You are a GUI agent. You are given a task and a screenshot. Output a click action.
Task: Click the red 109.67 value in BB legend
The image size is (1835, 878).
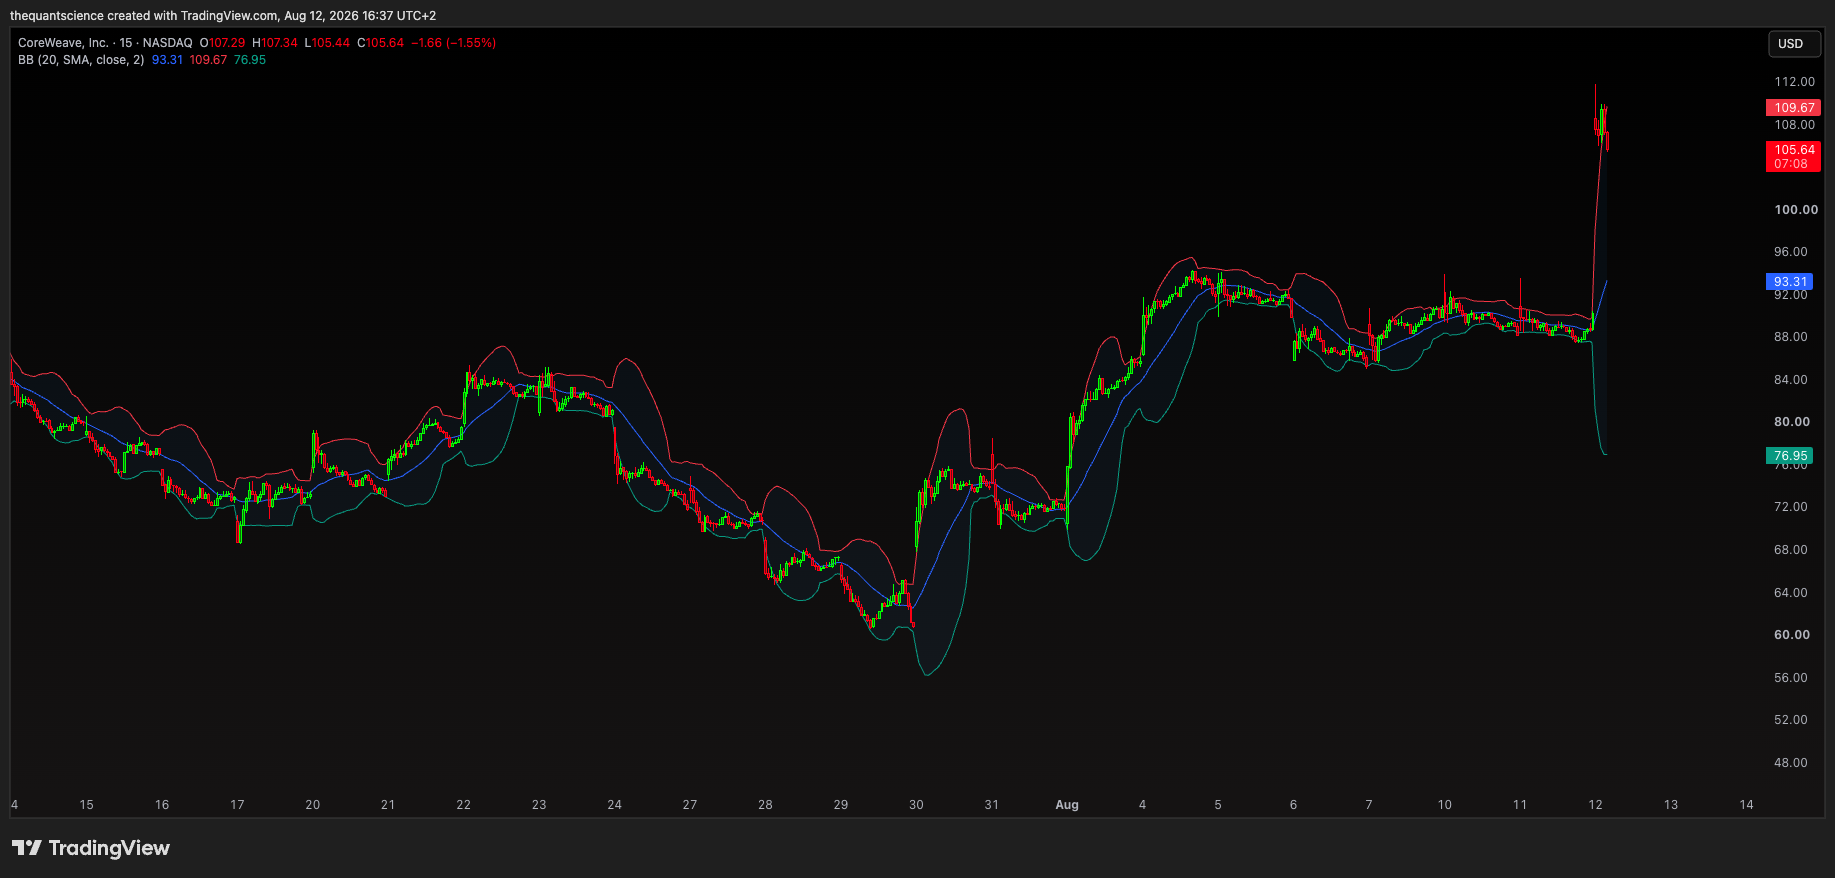[209, 60]
